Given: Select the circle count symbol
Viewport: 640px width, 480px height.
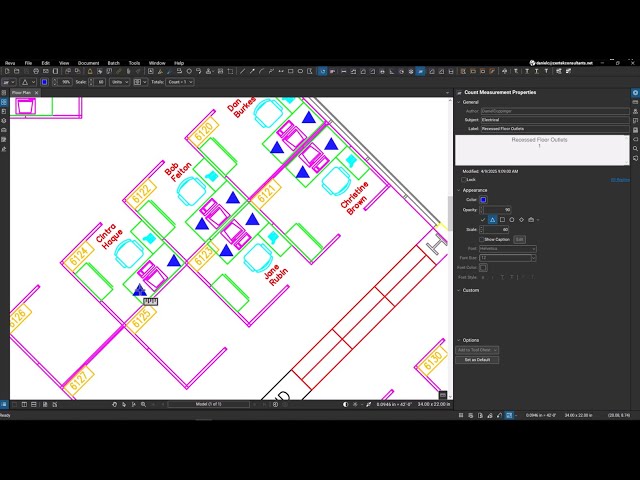Looking at the screenshot, I should pyautogui.click(x=512, y=220).
